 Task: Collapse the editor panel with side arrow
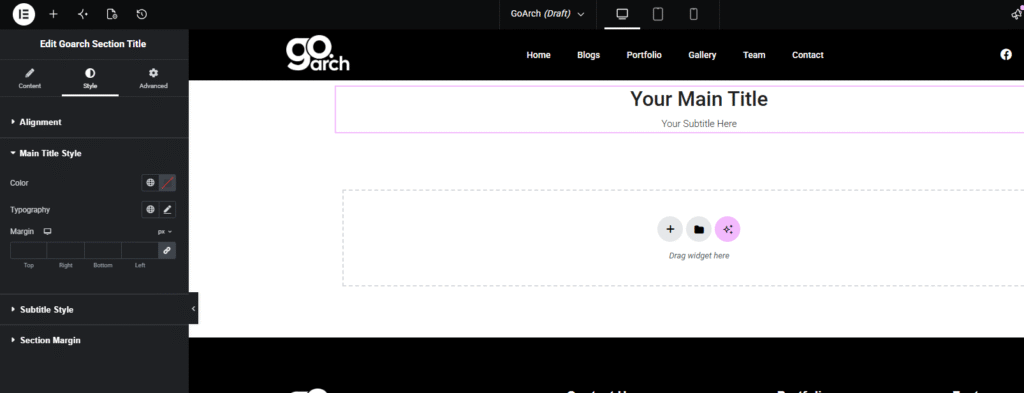click(193, 309)
